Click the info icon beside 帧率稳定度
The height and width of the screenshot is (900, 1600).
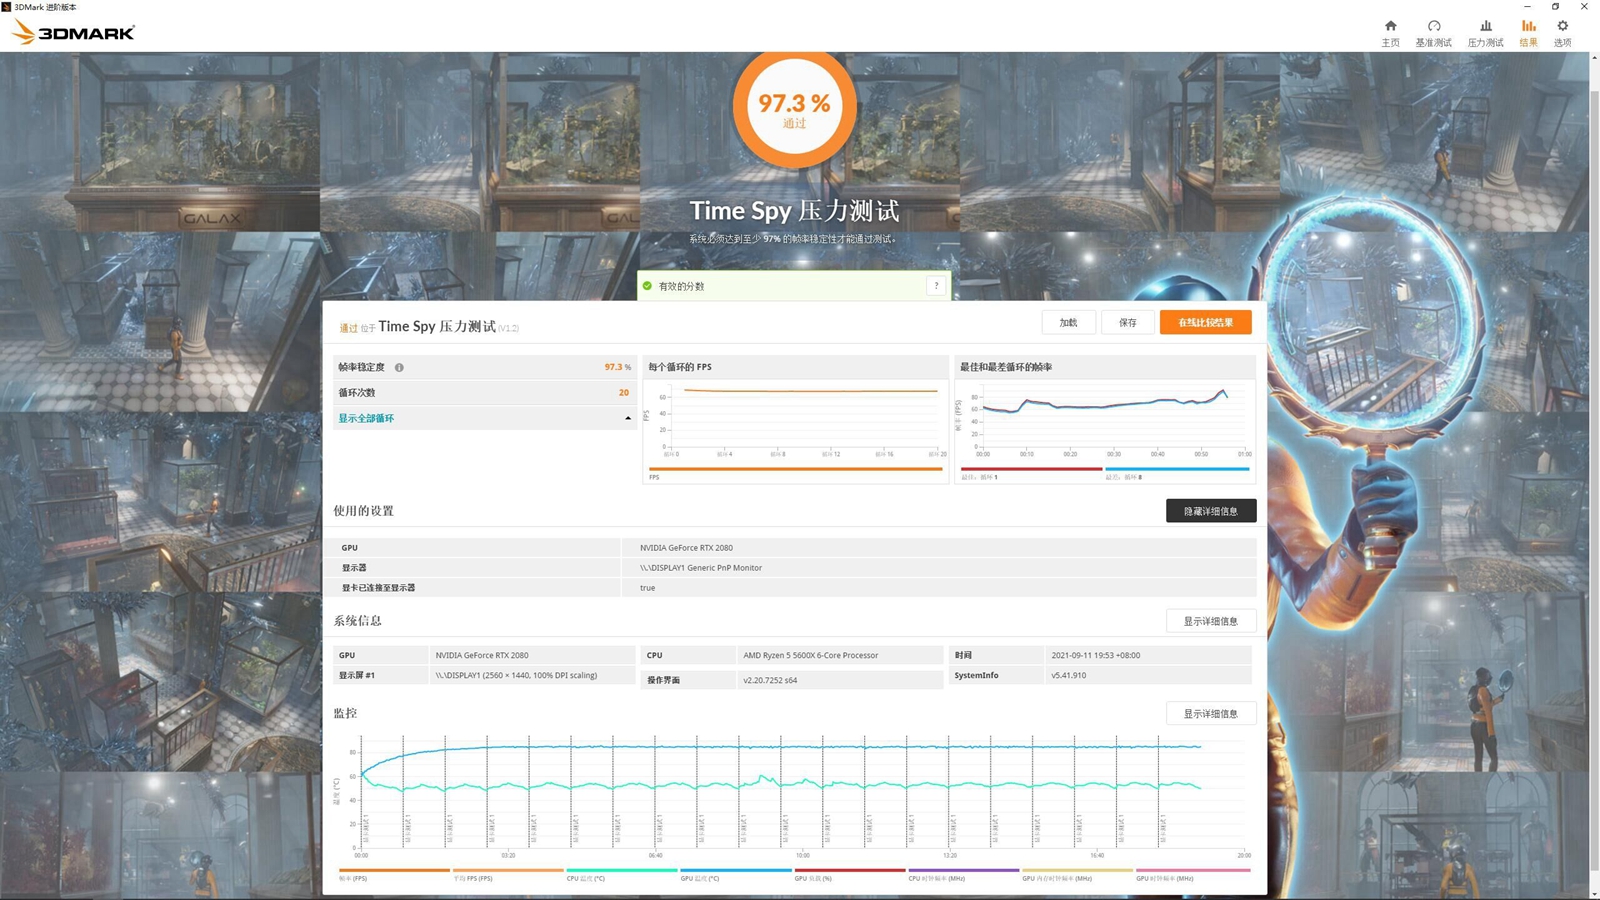point(399,368)
